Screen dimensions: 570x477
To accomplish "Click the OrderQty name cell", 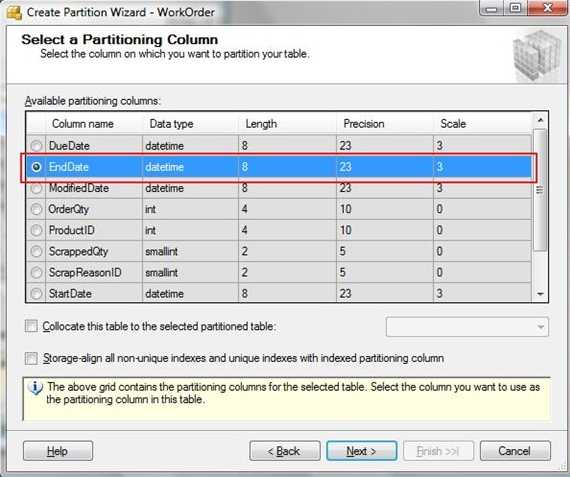I will (x=94, y=209).
